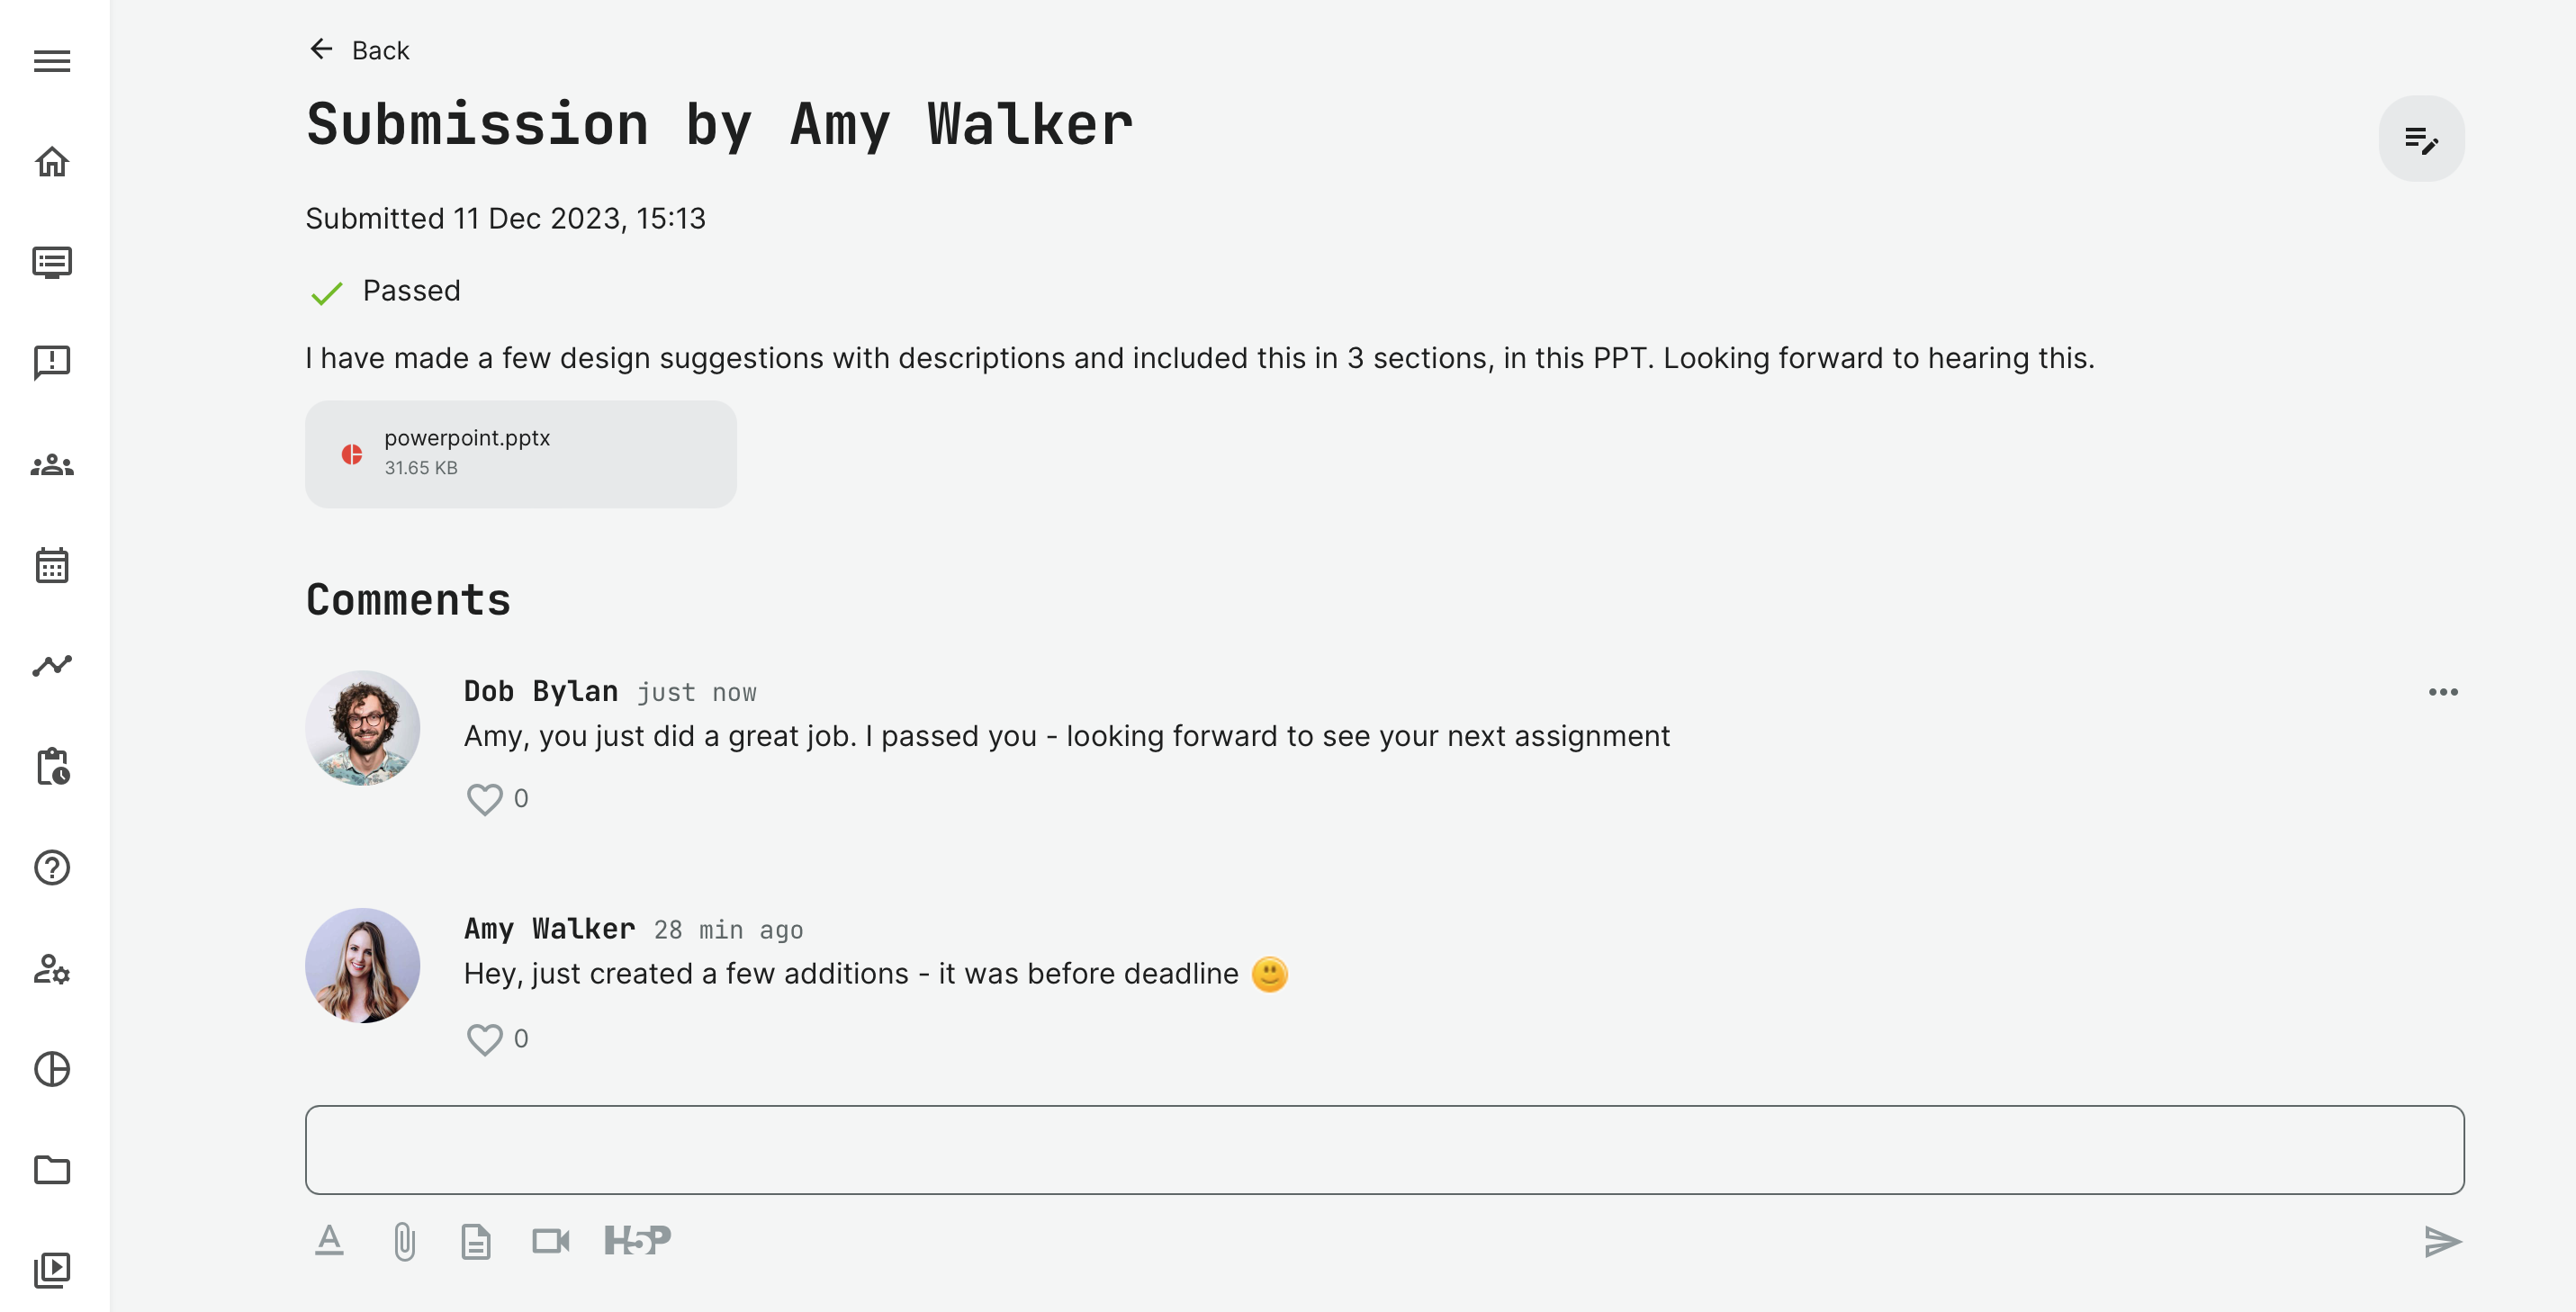Open text formatting options for comment
Image resolution: width=2576 pixels, height=1312 pixels.
click(x=329, y=1241)
